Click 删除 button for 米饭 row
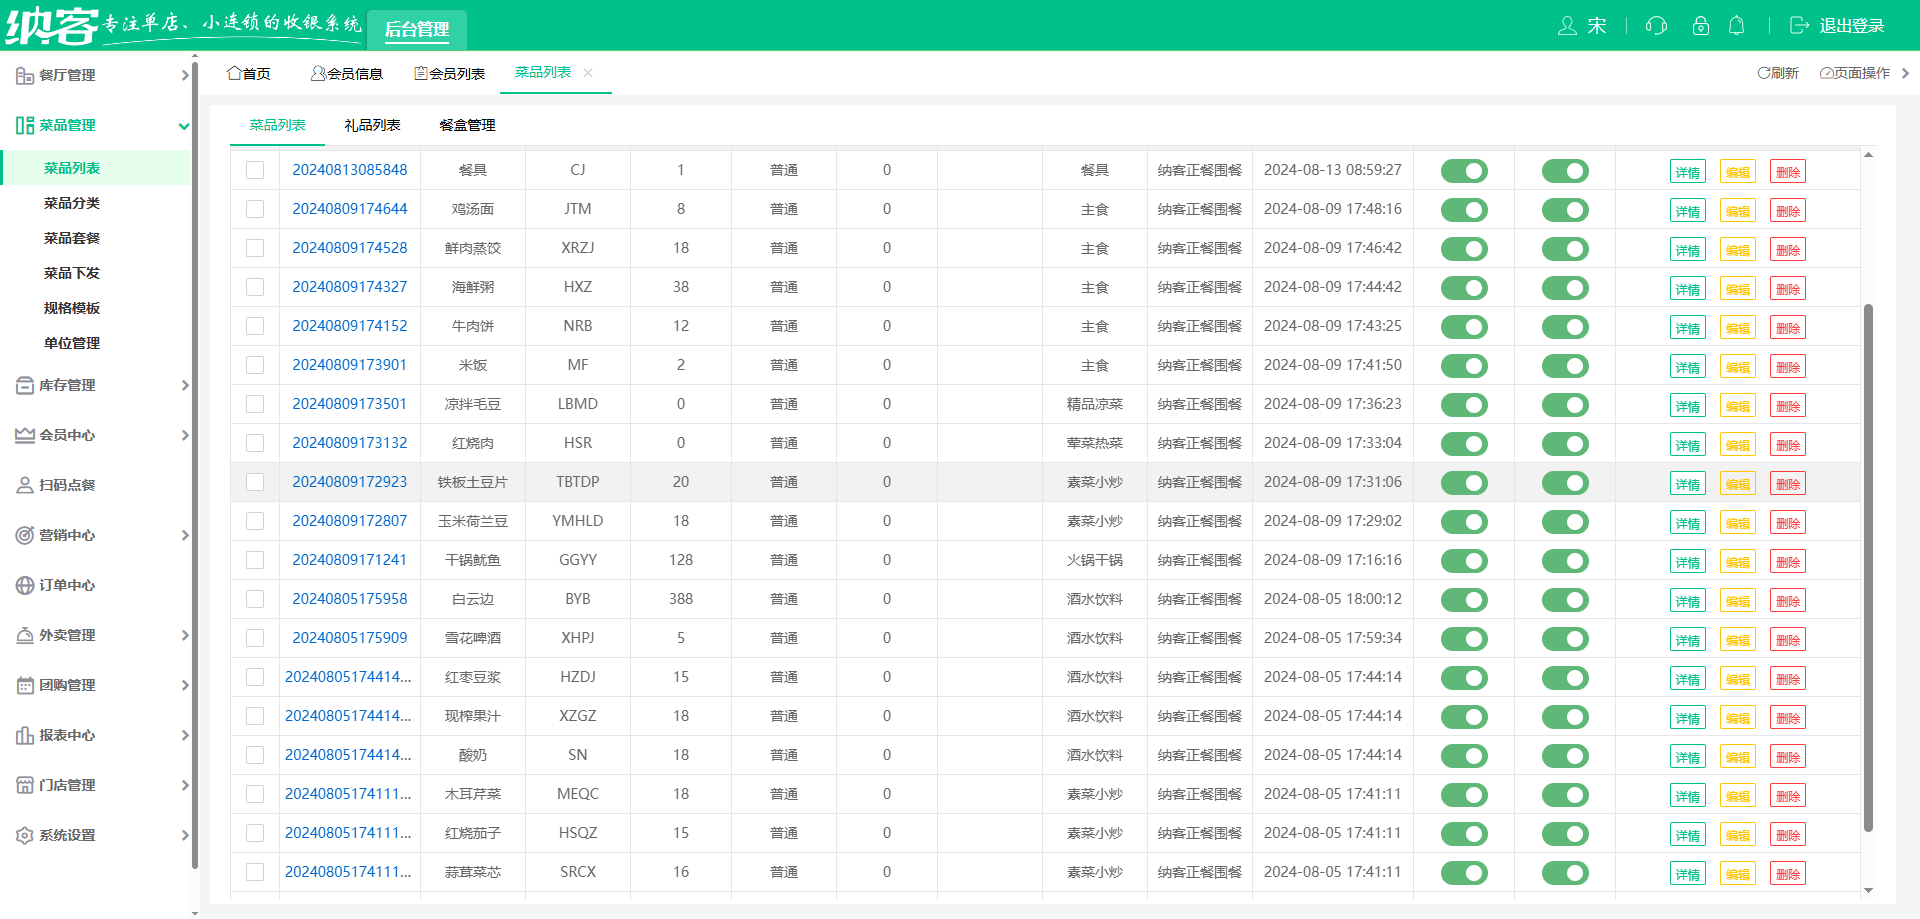The image size is (1920, 919). pyautogui.click(x=1787, y=367)
